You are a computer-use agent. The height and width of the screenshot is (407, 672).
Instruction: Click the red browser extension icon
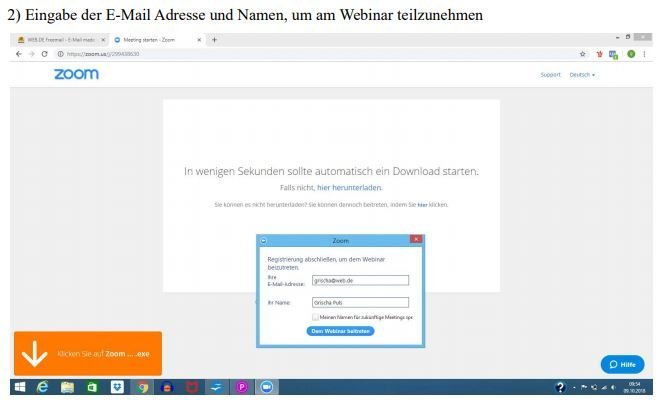(600, 54)
